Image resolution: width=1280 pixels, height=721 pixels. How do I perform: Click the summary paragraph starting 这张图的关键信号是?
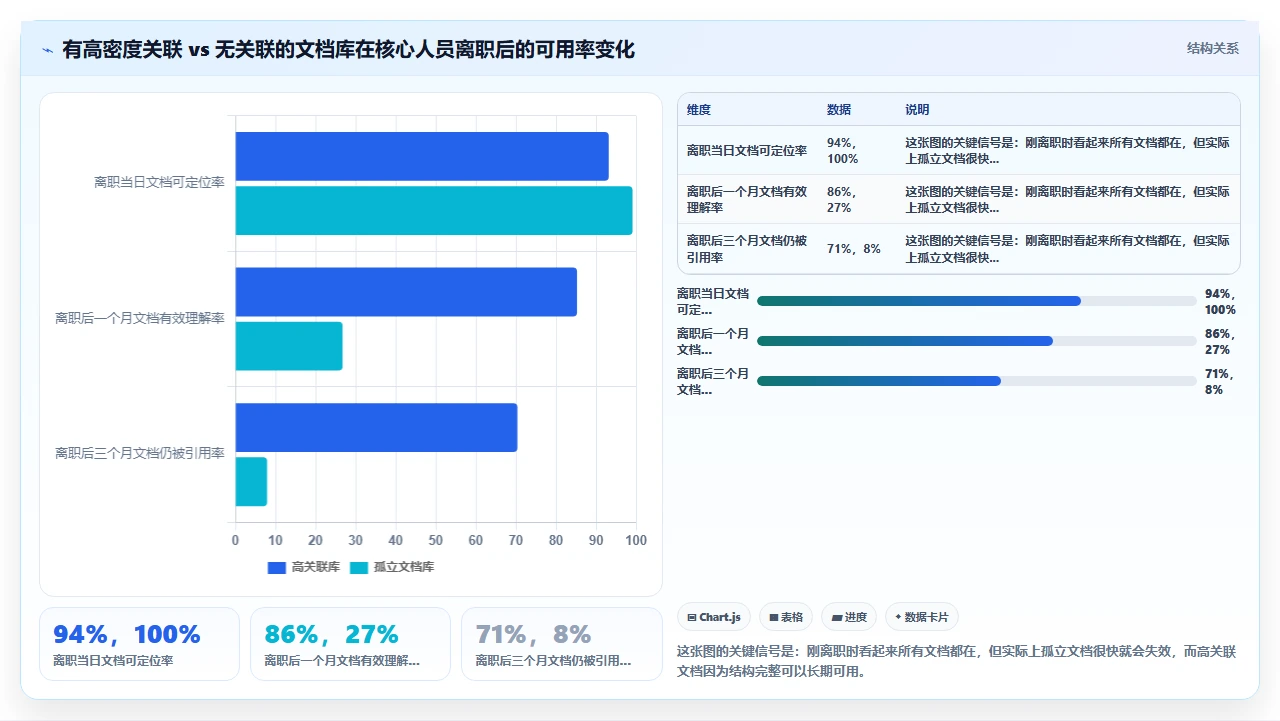click(x=957, y=661)
